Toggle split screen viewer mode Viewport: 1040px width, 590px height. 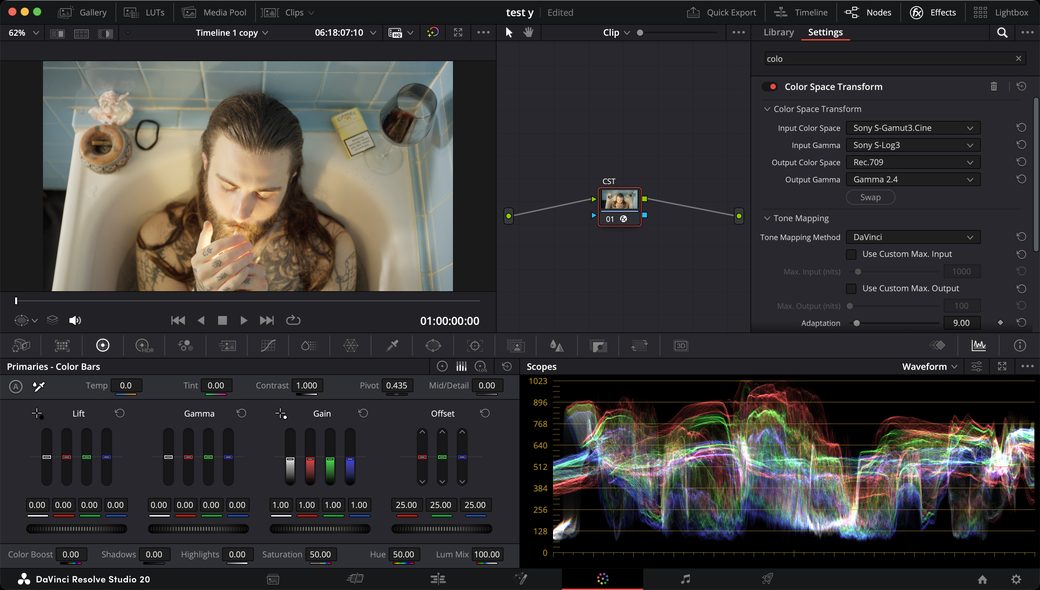click(82, 33)
